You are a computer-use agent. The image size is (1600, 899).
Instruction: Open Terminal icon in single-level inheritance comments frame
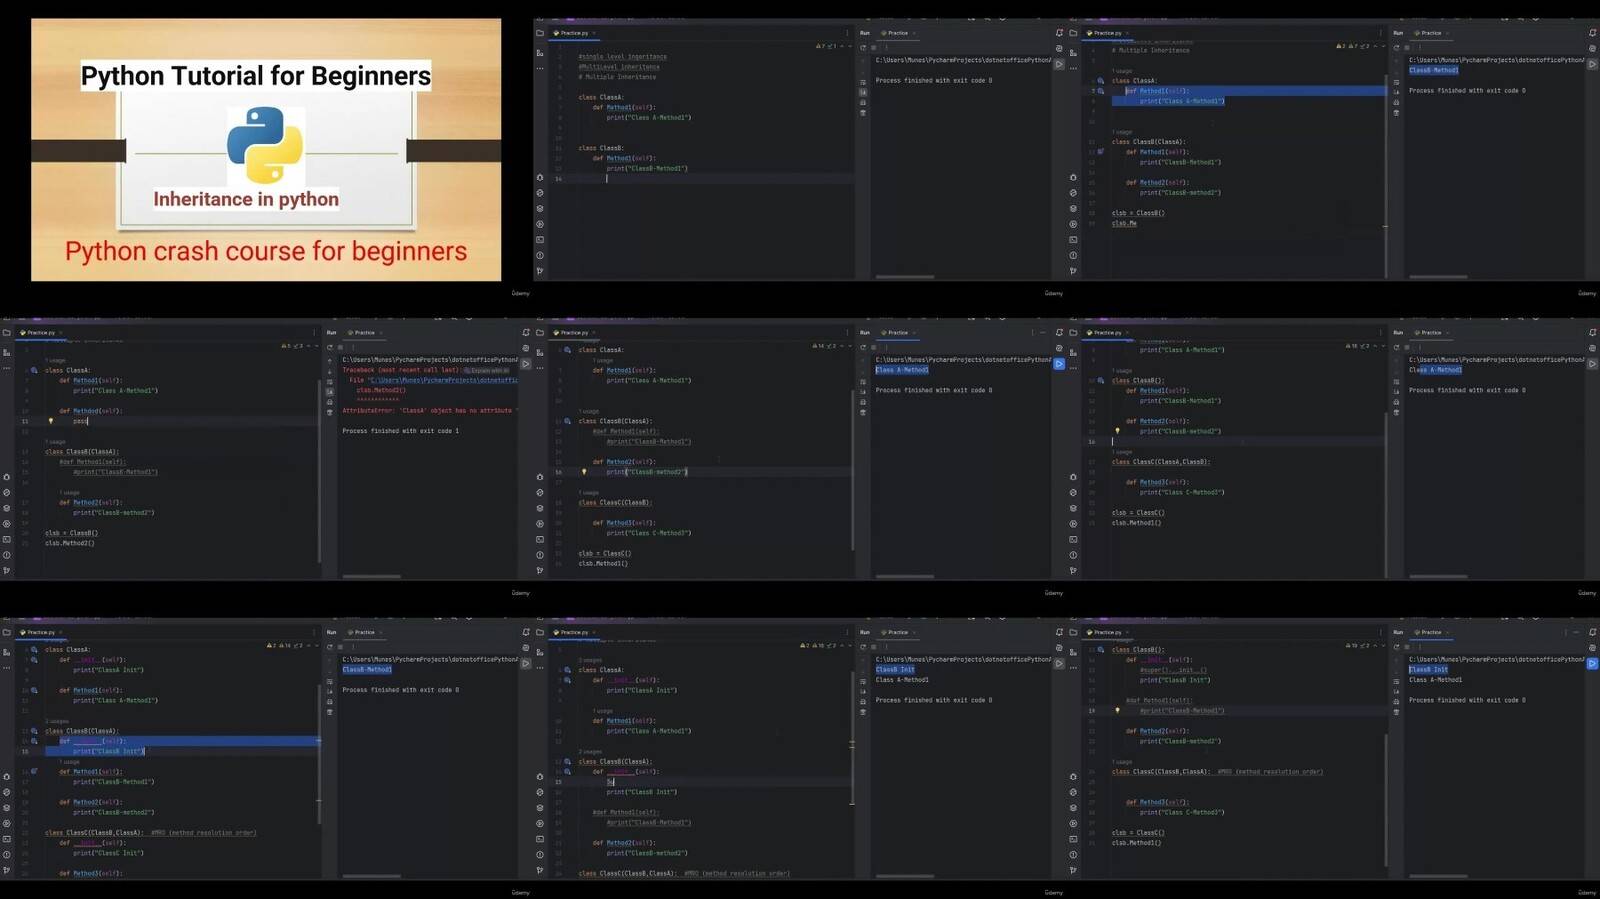pos(540,240)
